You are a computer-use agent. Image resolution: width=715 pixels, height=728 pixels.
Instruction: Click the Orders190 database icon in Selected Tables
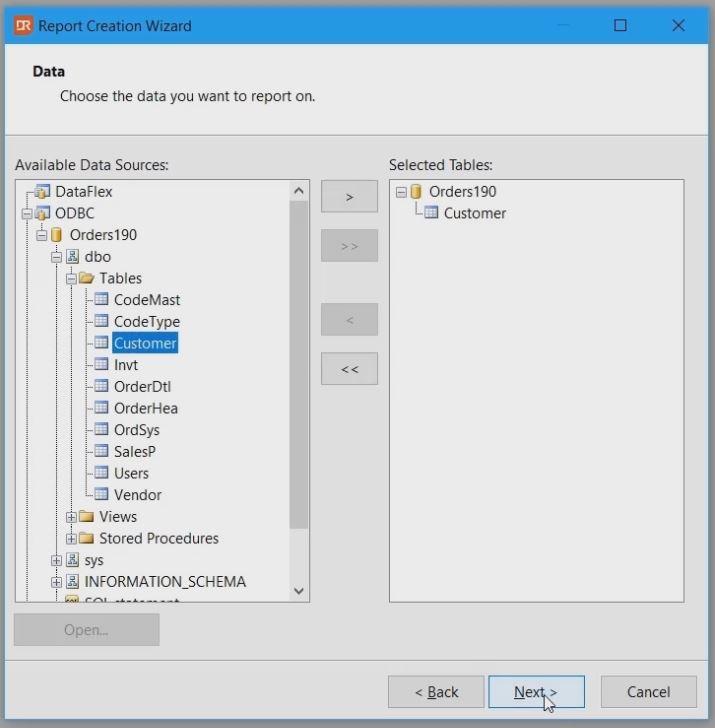[x=416, y=192]
